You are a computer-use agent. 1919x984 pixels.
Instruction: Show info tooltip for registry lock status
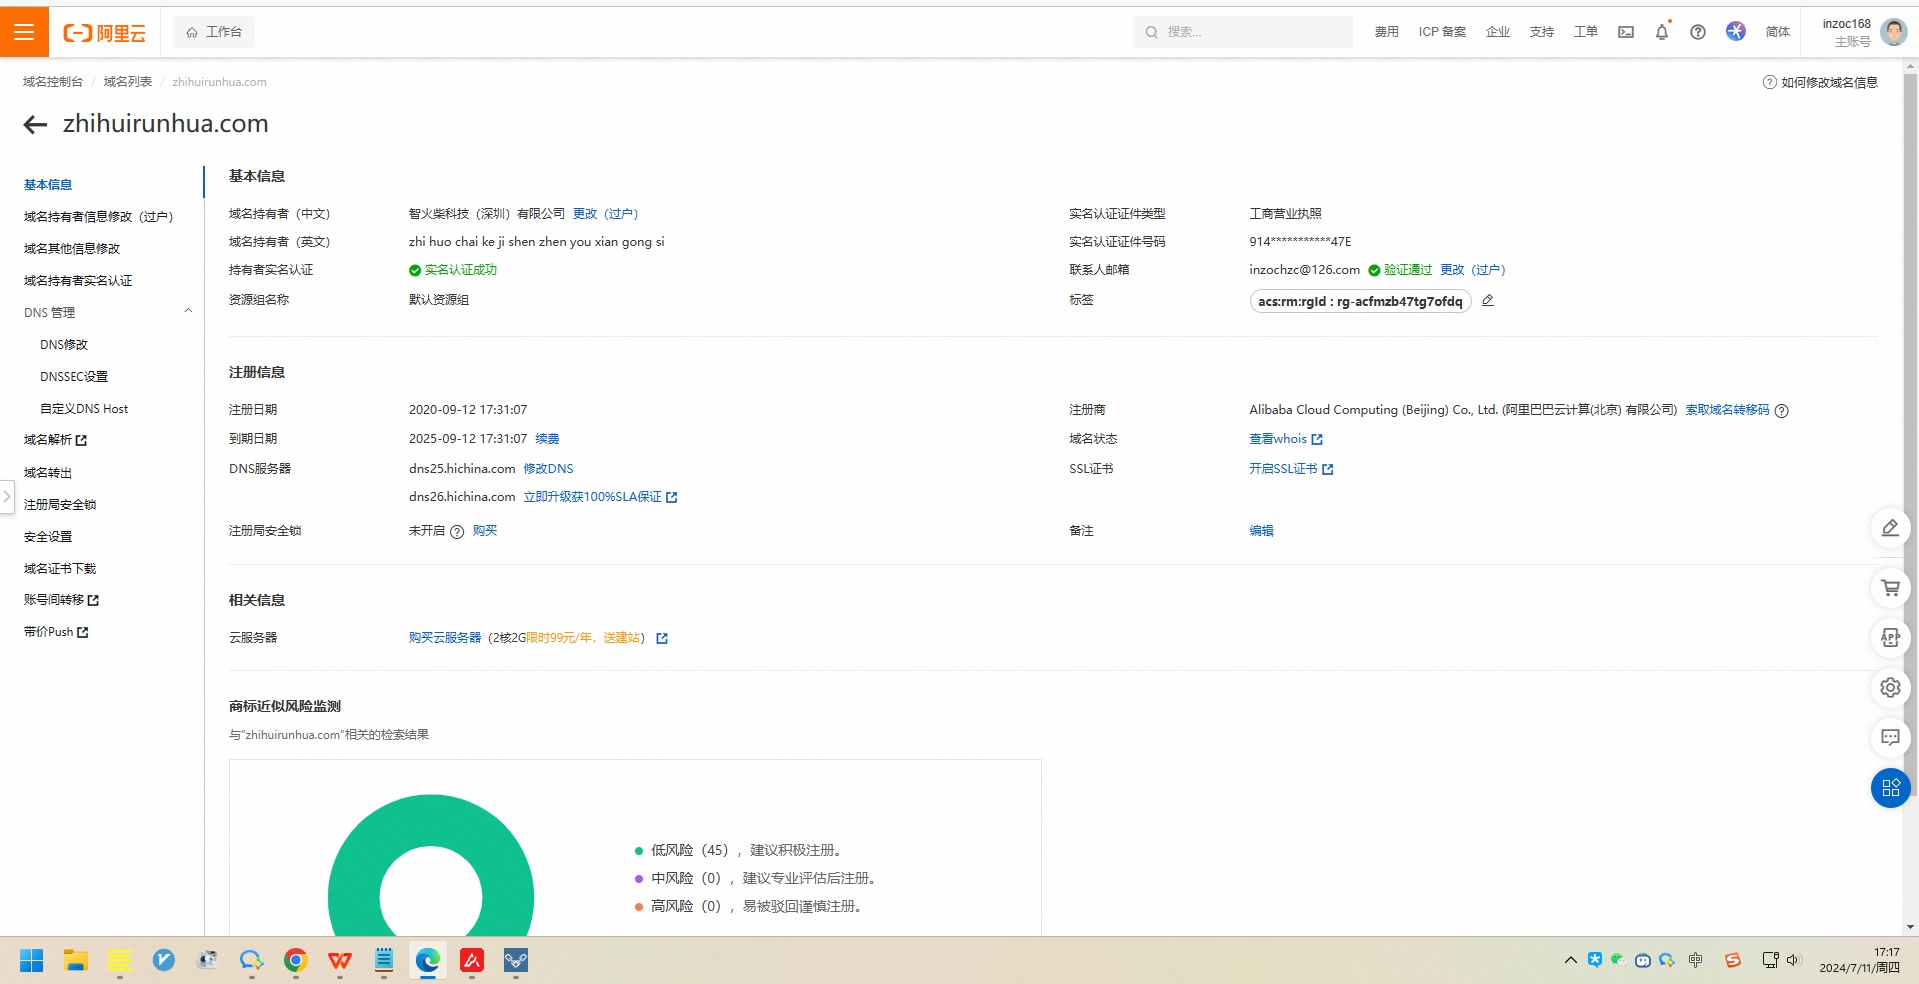[x=457, y=532]
